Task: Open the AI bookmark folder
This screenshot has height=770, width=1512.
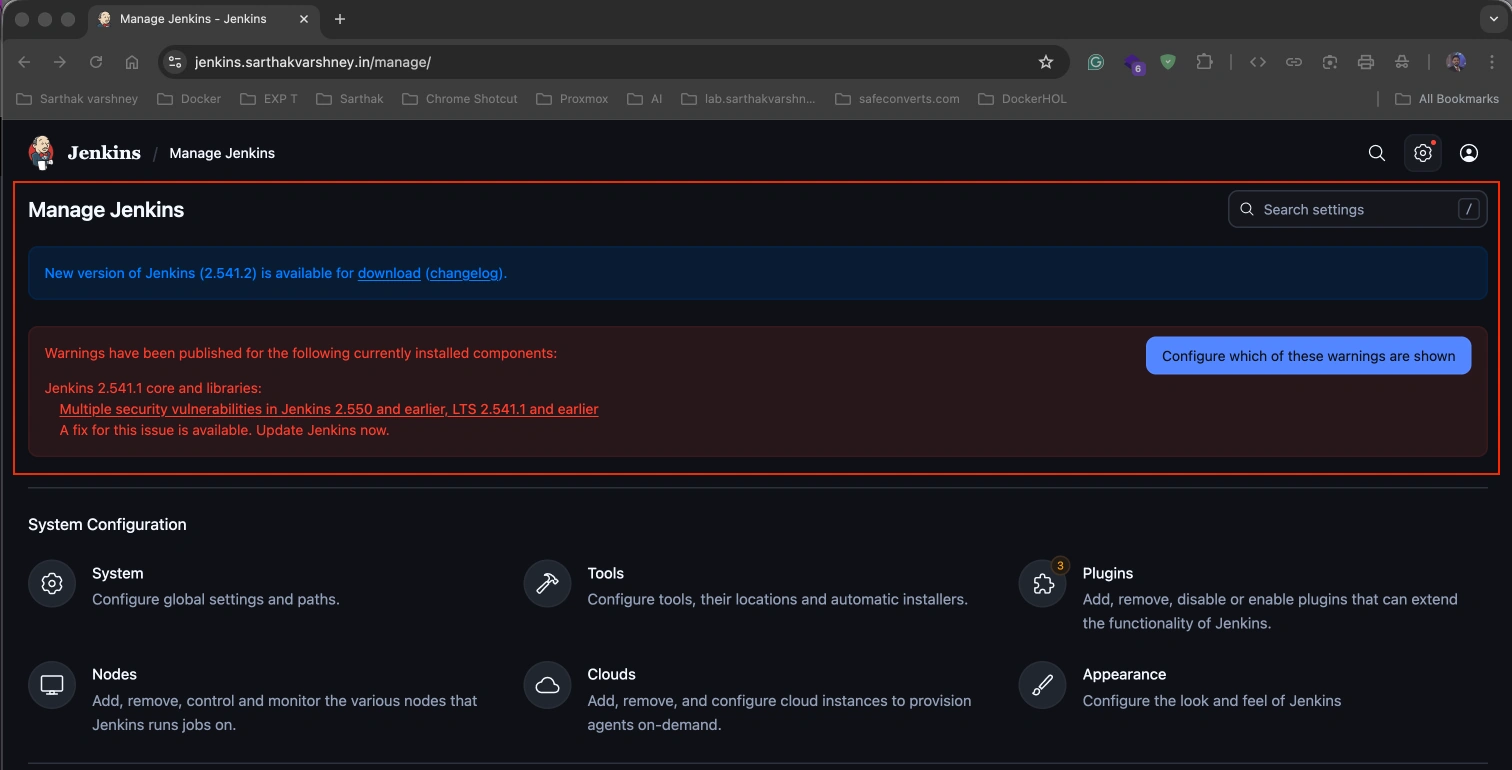Action: (x=646, y=99)
